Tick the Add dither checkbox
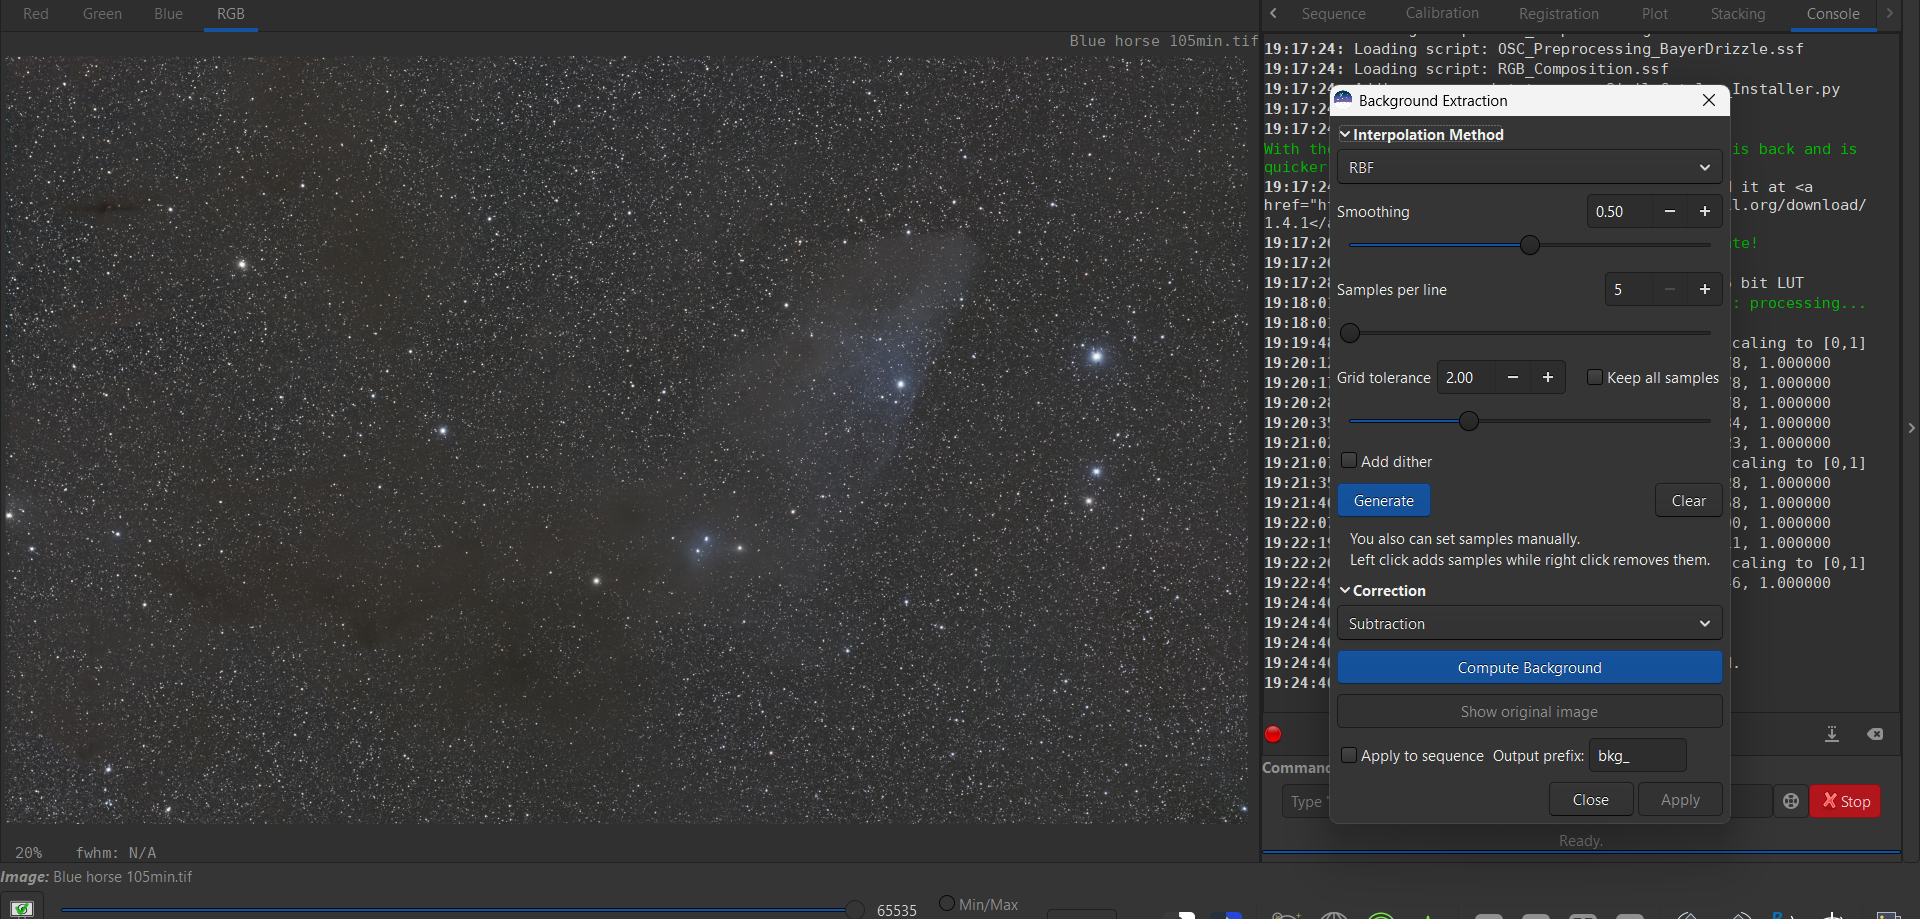The height and width of the screenshot is (919, 1920). tap(1349, 460)
